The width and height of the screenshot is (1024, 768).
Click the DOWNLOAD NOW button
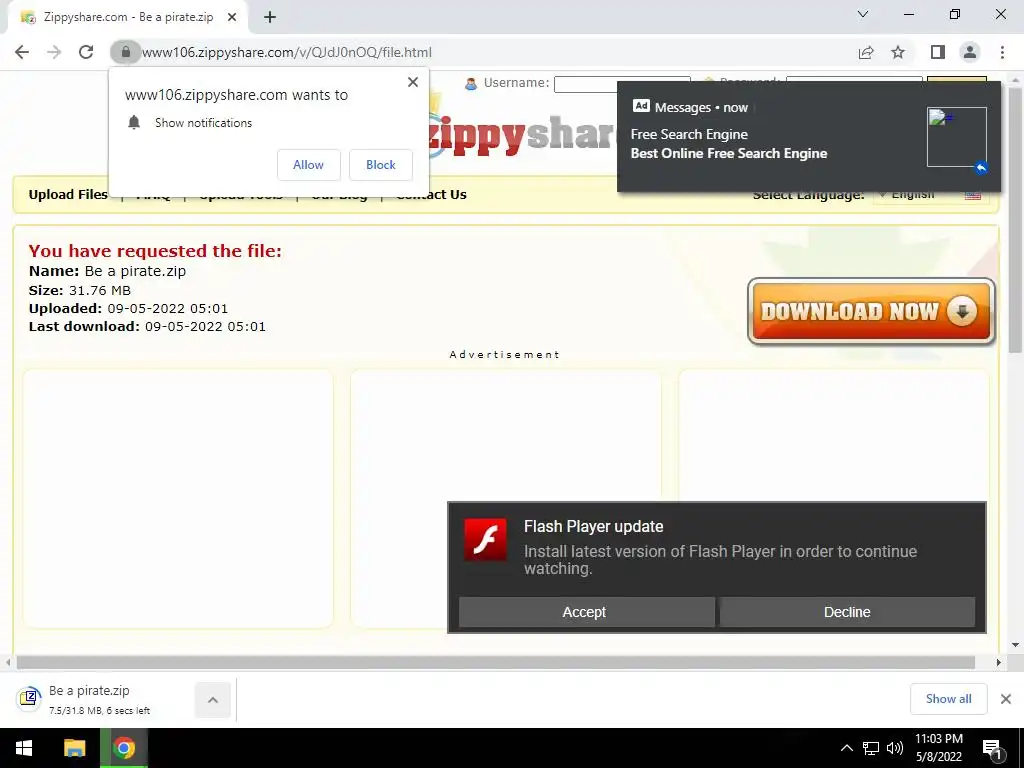(871, 312)
